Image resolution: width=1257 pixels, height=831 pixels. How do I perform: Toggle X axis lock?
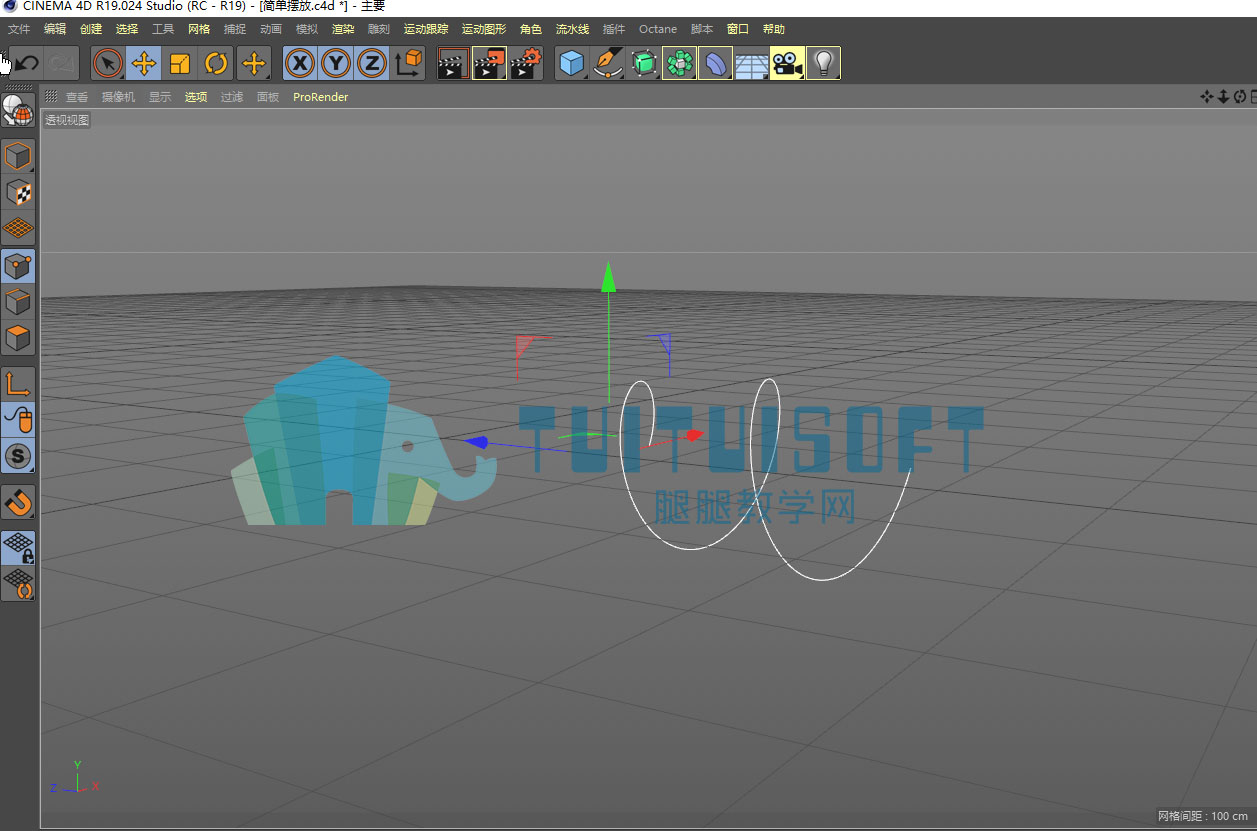tap(300, 64)
